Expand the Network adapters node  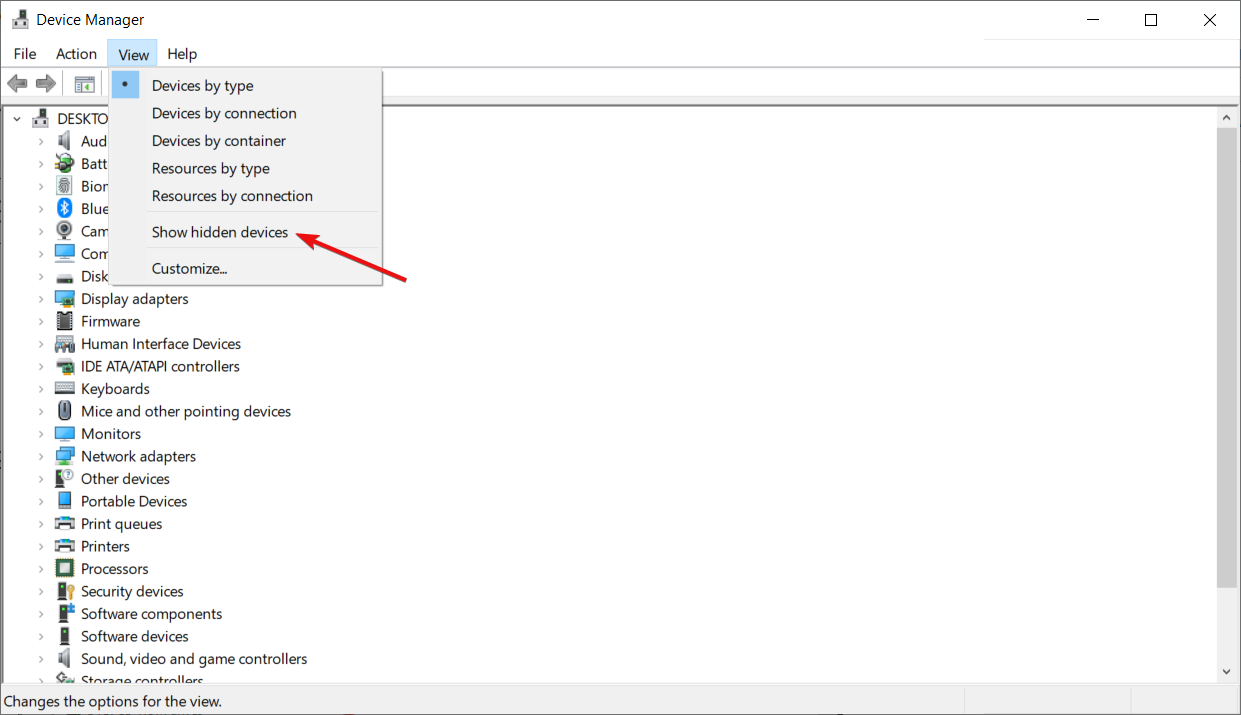41,456
